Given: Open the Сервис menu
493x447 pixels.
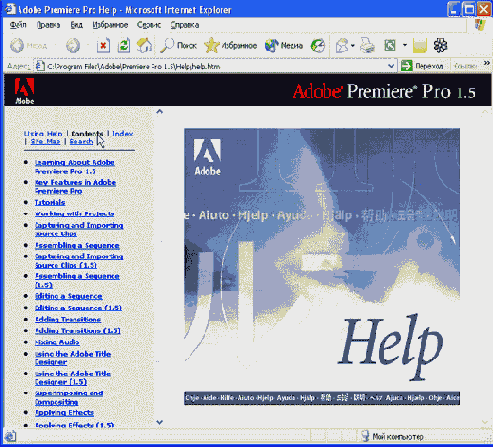Looking at the screenshot, I should coord(149,25).
